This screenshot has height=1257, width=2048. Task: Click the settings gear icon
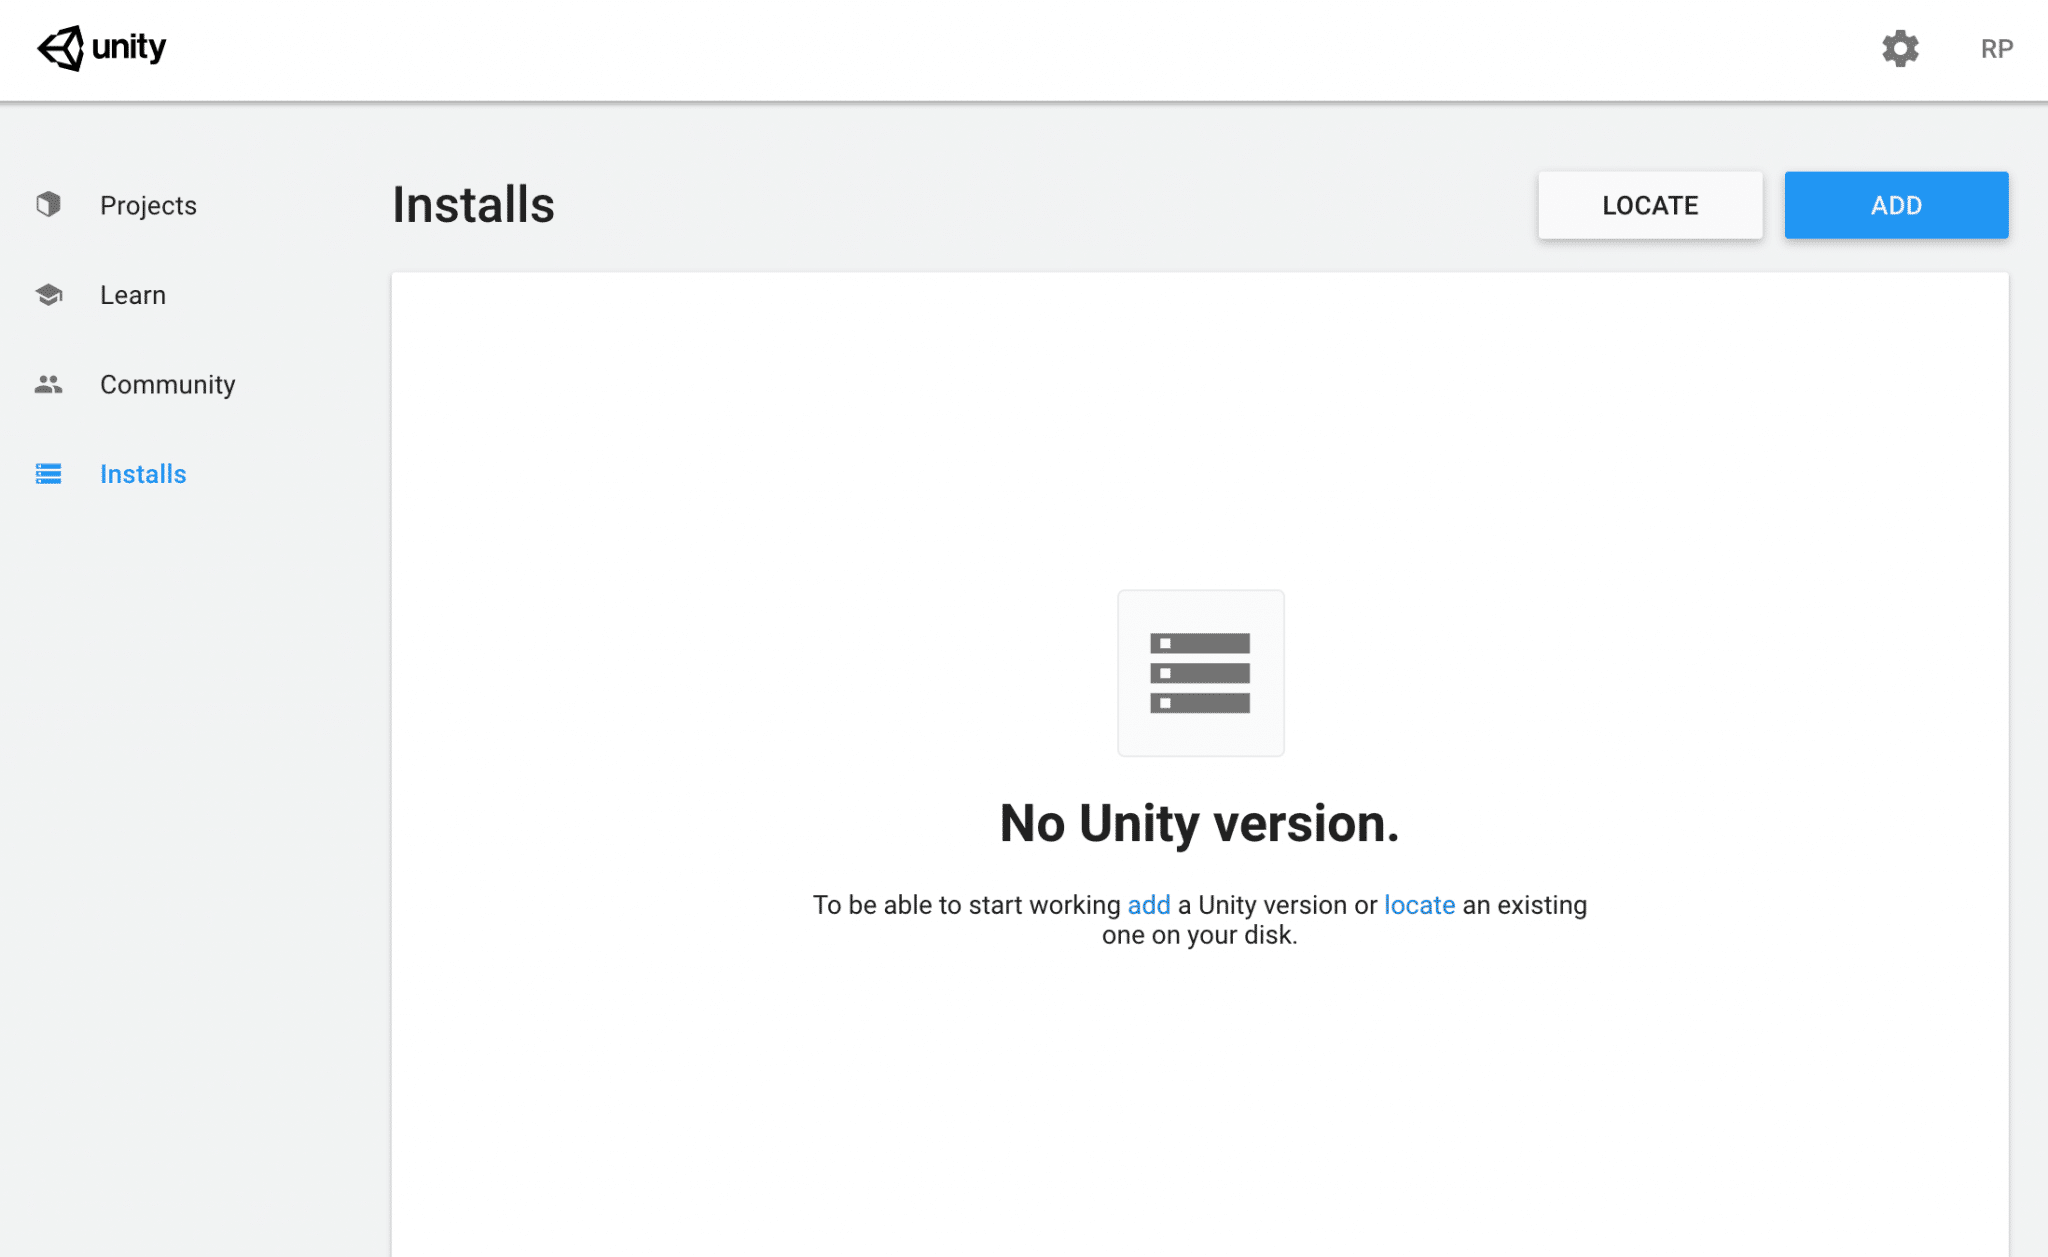click(x=1902, y=50)
